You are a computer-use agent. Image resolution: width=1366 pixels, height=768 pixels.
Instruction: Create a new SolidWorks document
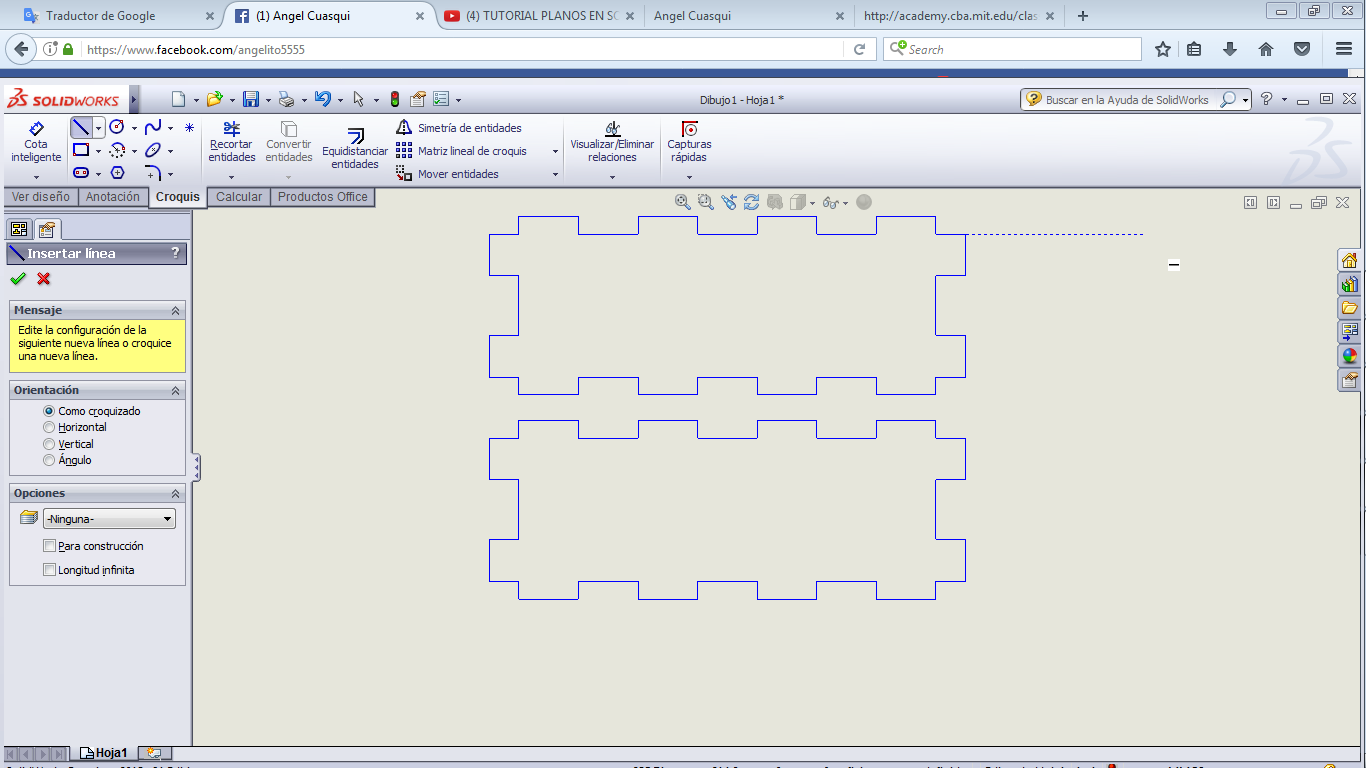[x=178, y=99]
